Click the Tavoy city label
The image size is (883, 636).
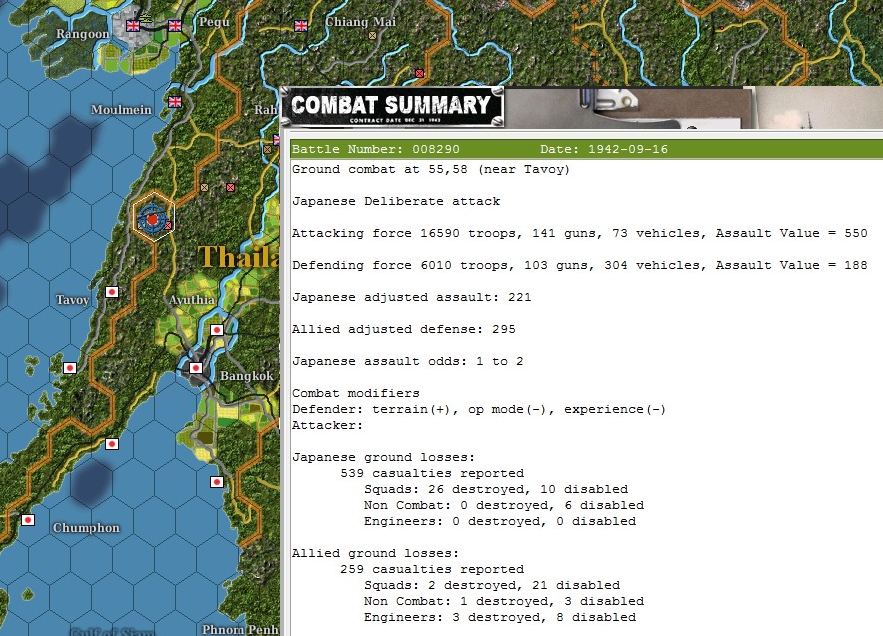[73, 300]
